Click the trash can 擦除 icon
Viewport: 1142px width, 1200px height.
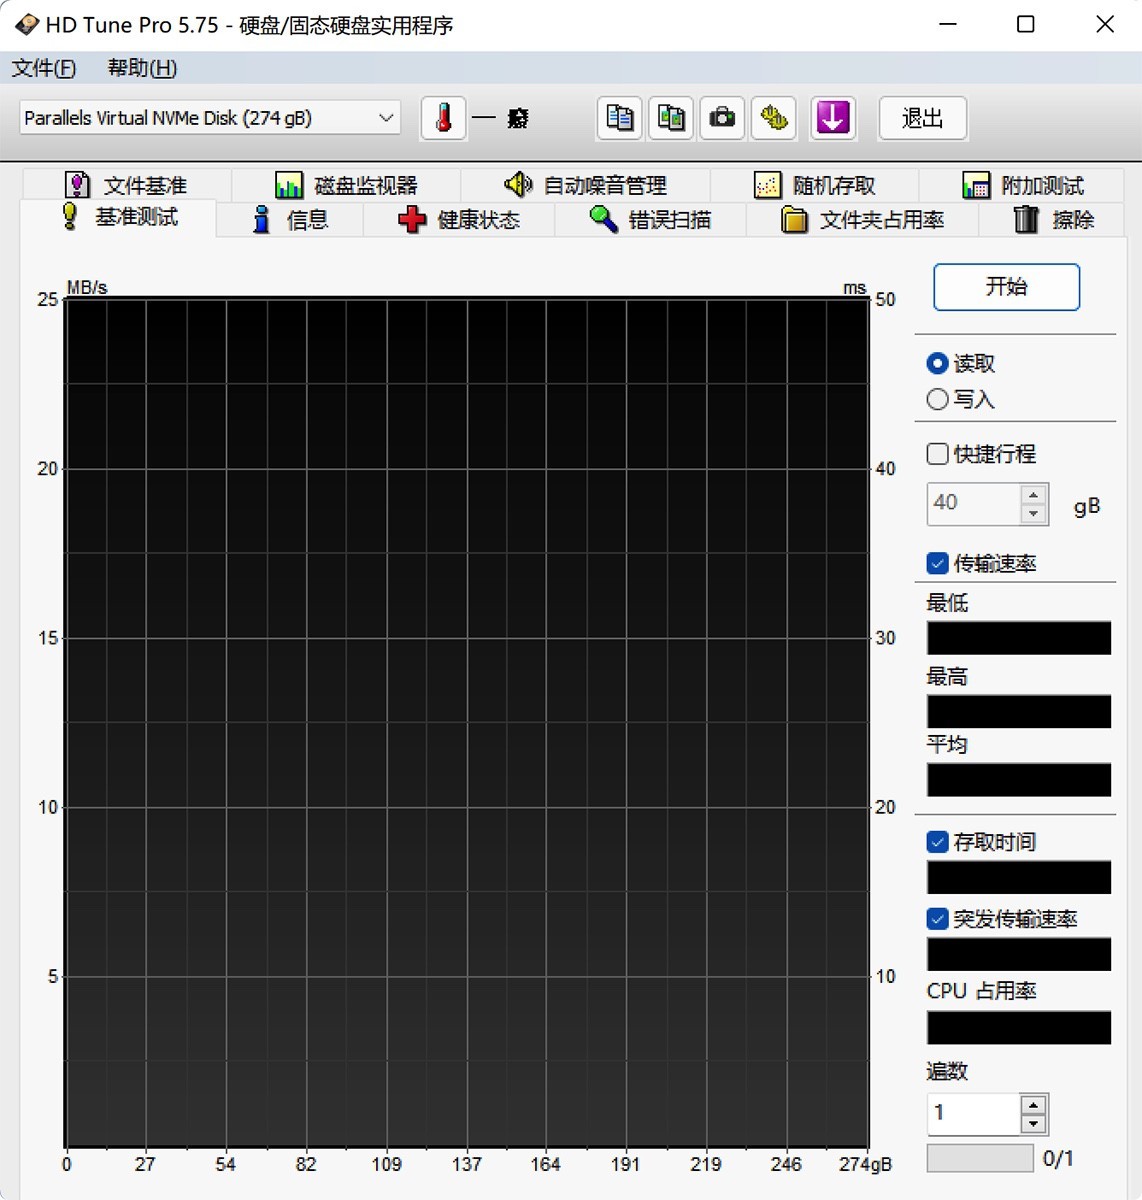[1026, 219]
